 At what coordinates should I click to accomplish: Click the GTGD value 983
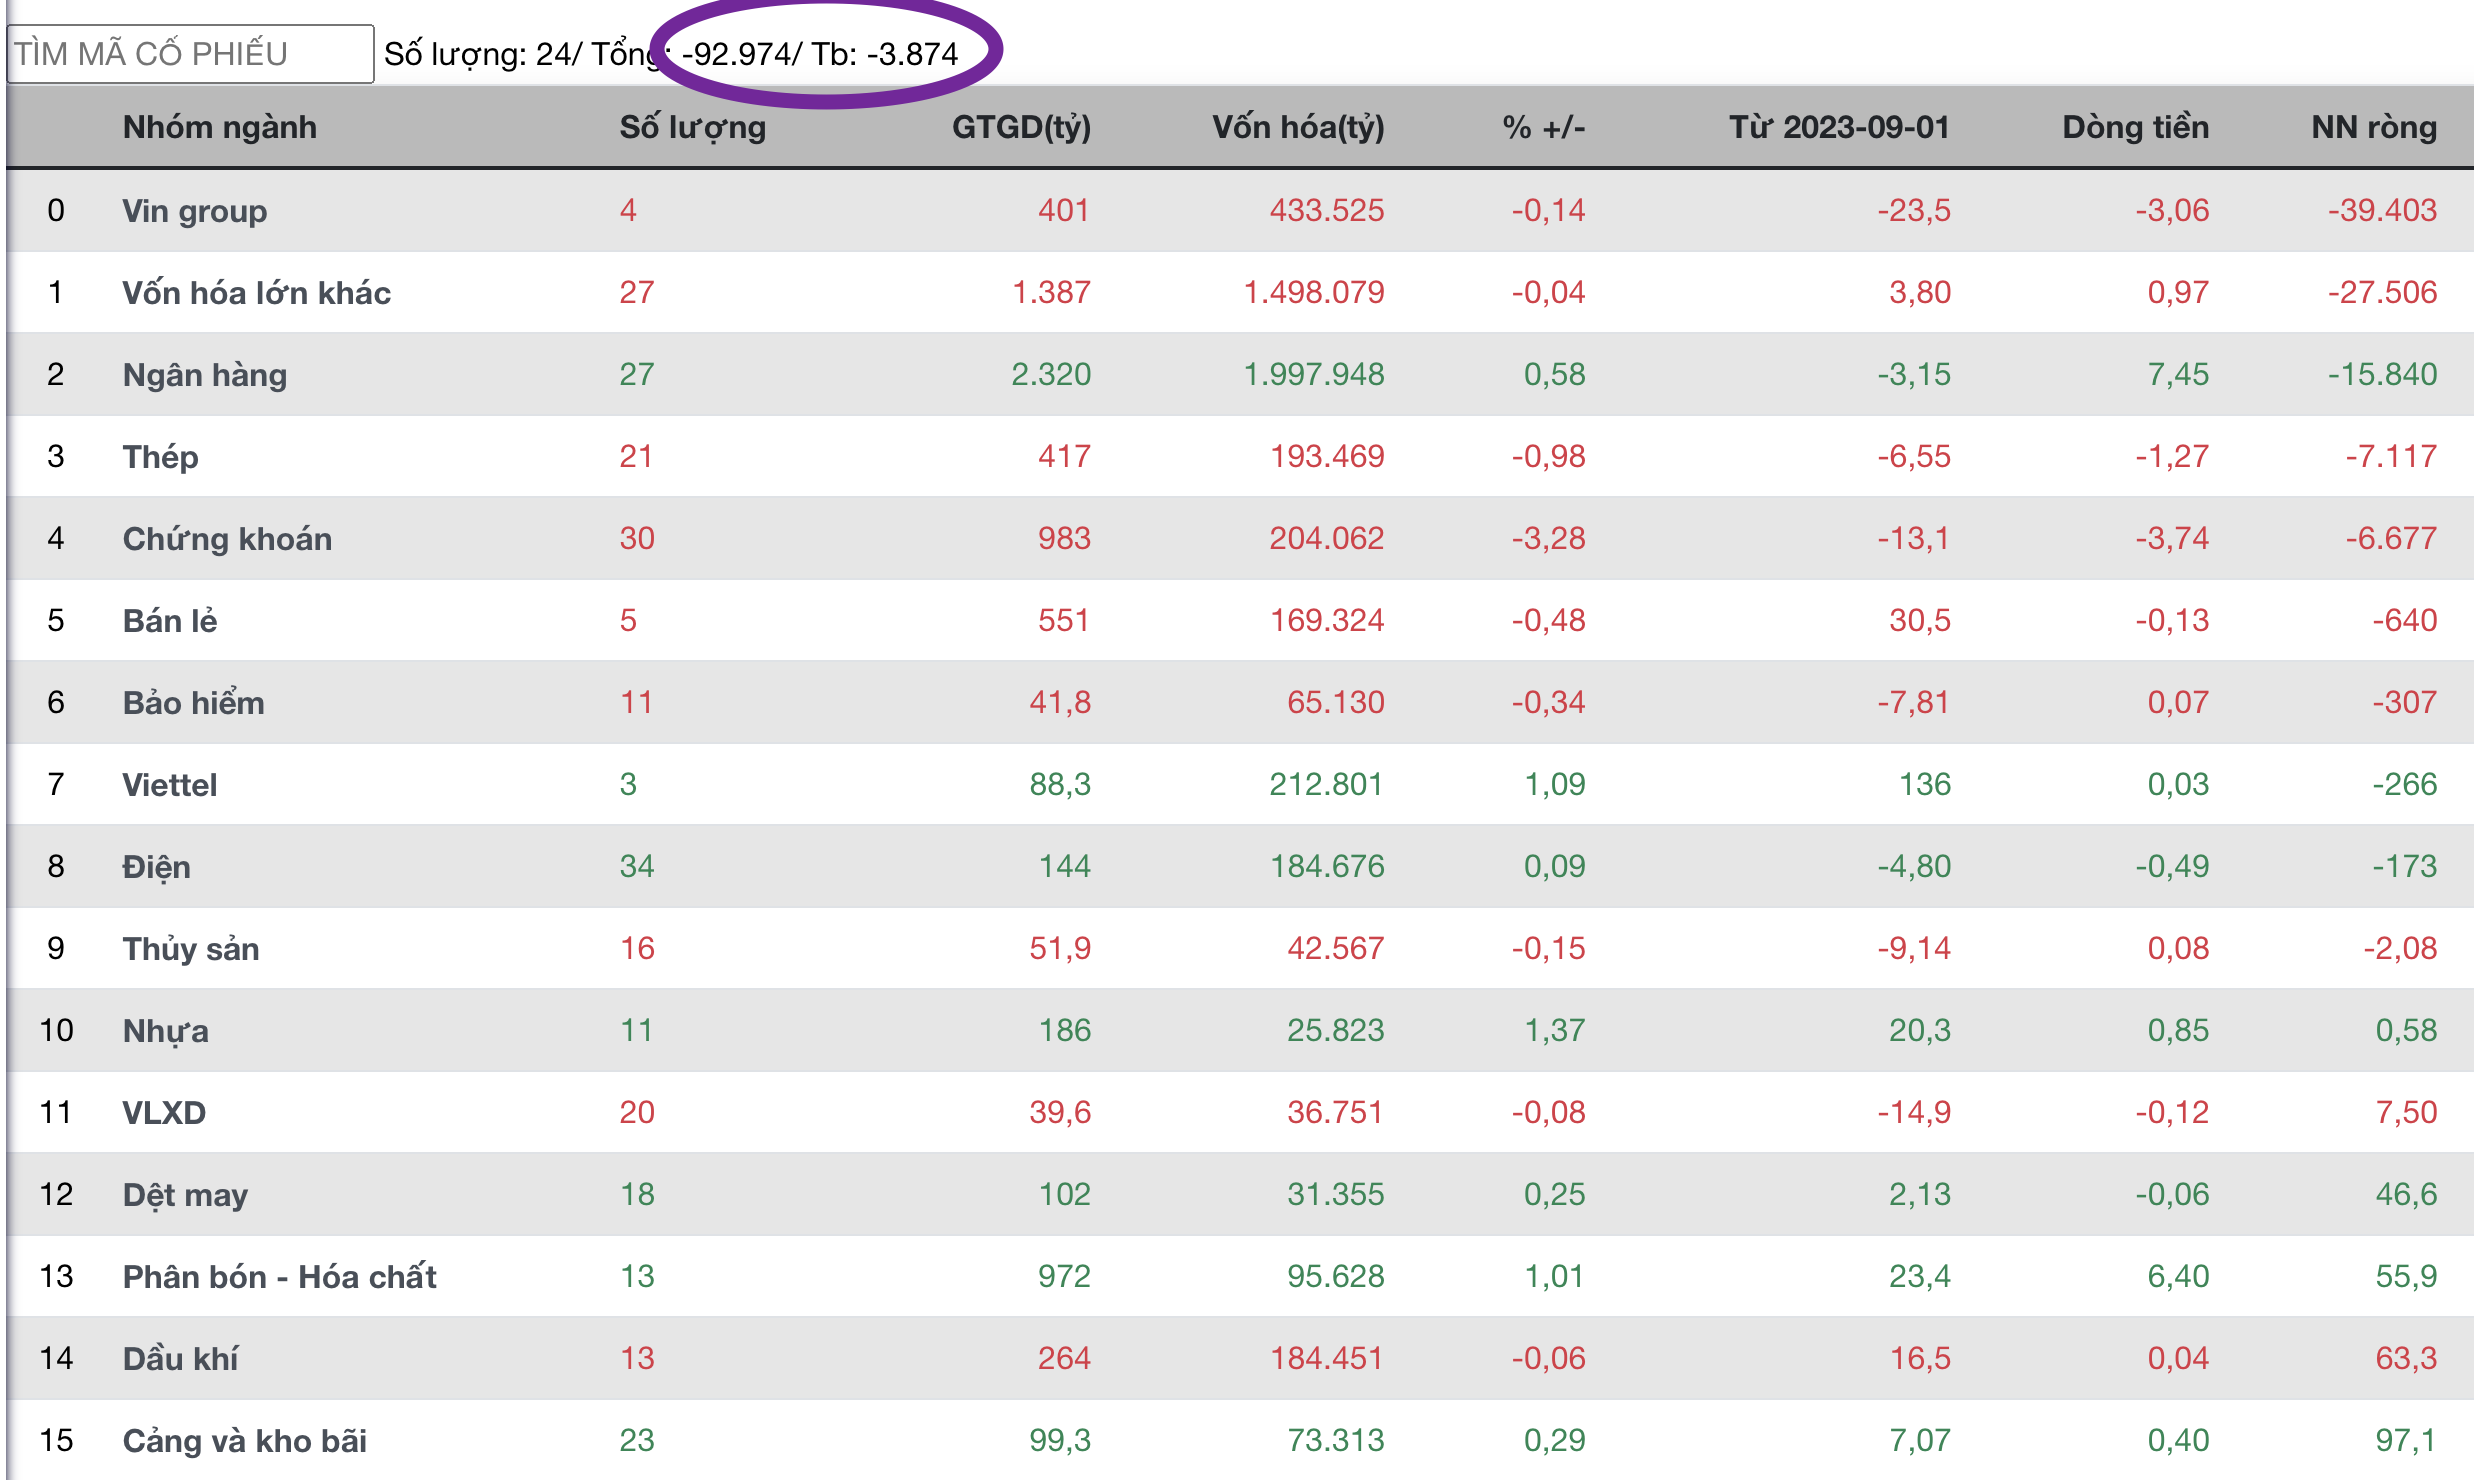tap(1064, 538)
